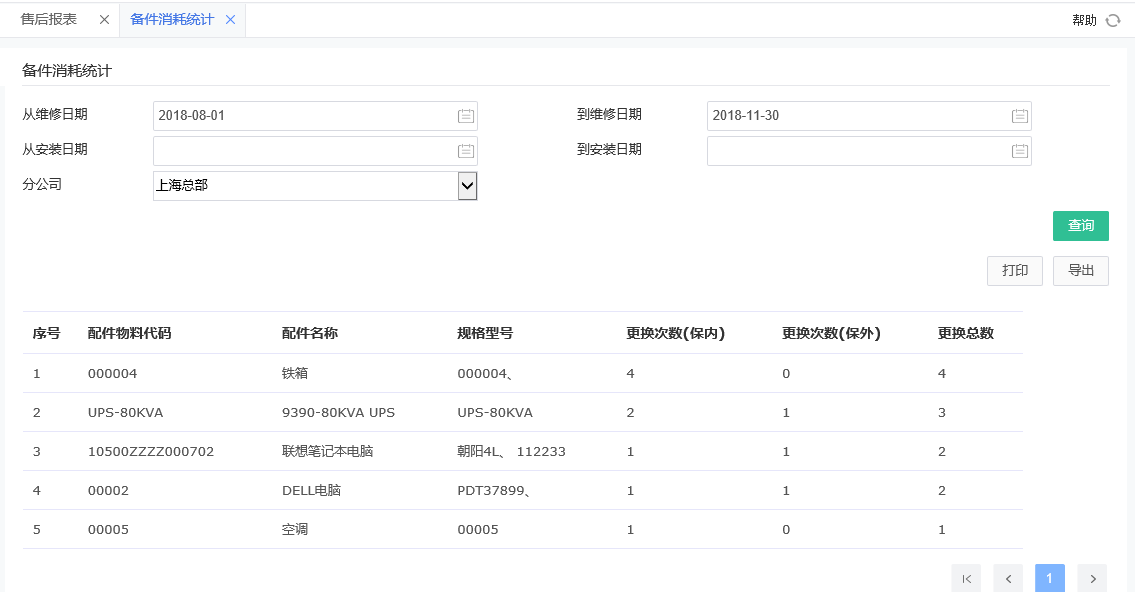Open the calendar picker for 到安装日期
The image size is (1135, 592).
1019,150
